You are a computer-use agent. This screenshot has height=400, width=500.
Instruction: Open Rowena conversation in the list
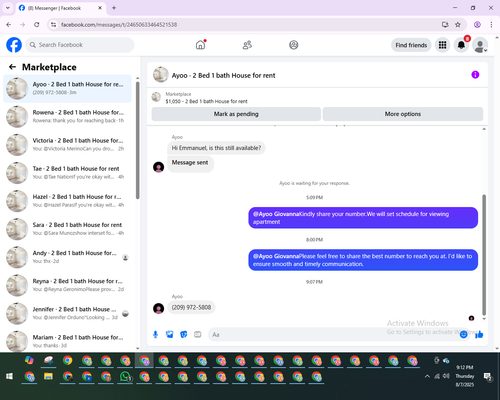[x=68, y=117]
